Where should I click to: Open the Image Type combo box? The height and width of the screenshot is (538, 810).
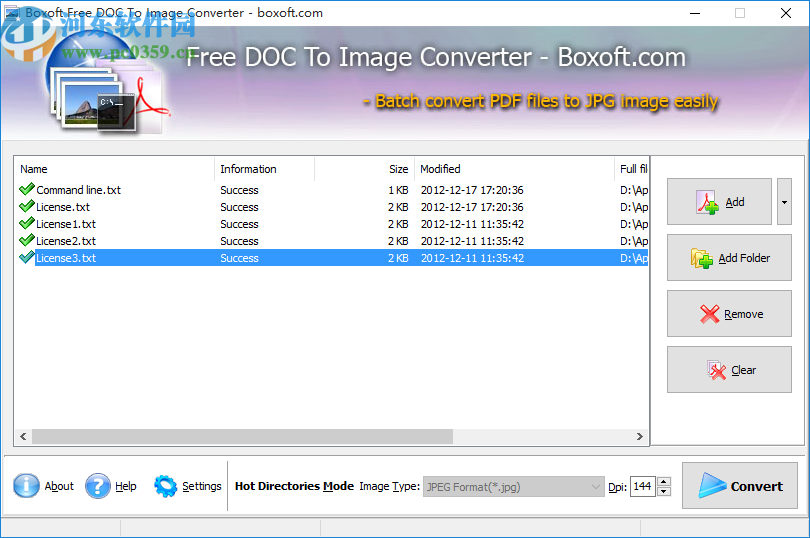tap(513, 486)
